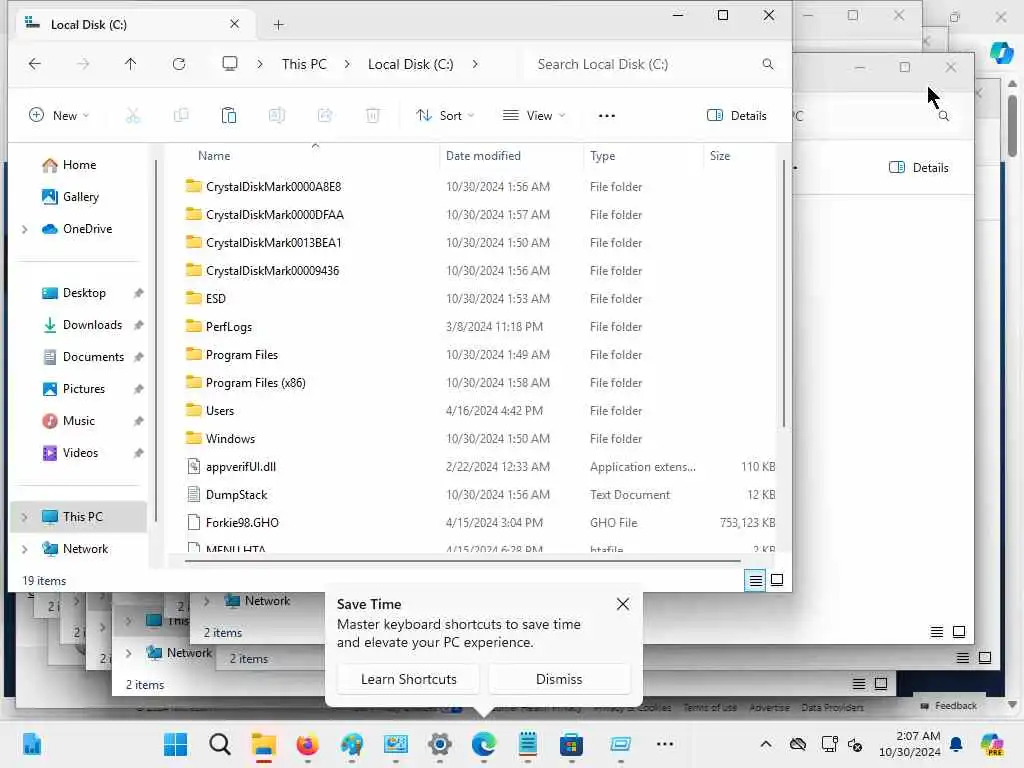Image resolution: width=1024 pixels, height=768 pixels.
Task: Refresh the Local Disk (C:) view
Action: [x=179, y=64]
